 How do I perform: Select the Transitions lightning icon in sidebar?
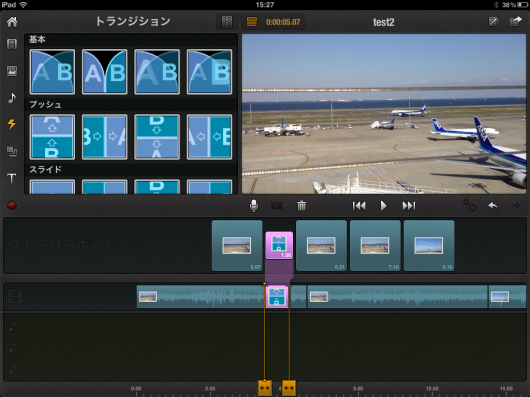point(12,124)
